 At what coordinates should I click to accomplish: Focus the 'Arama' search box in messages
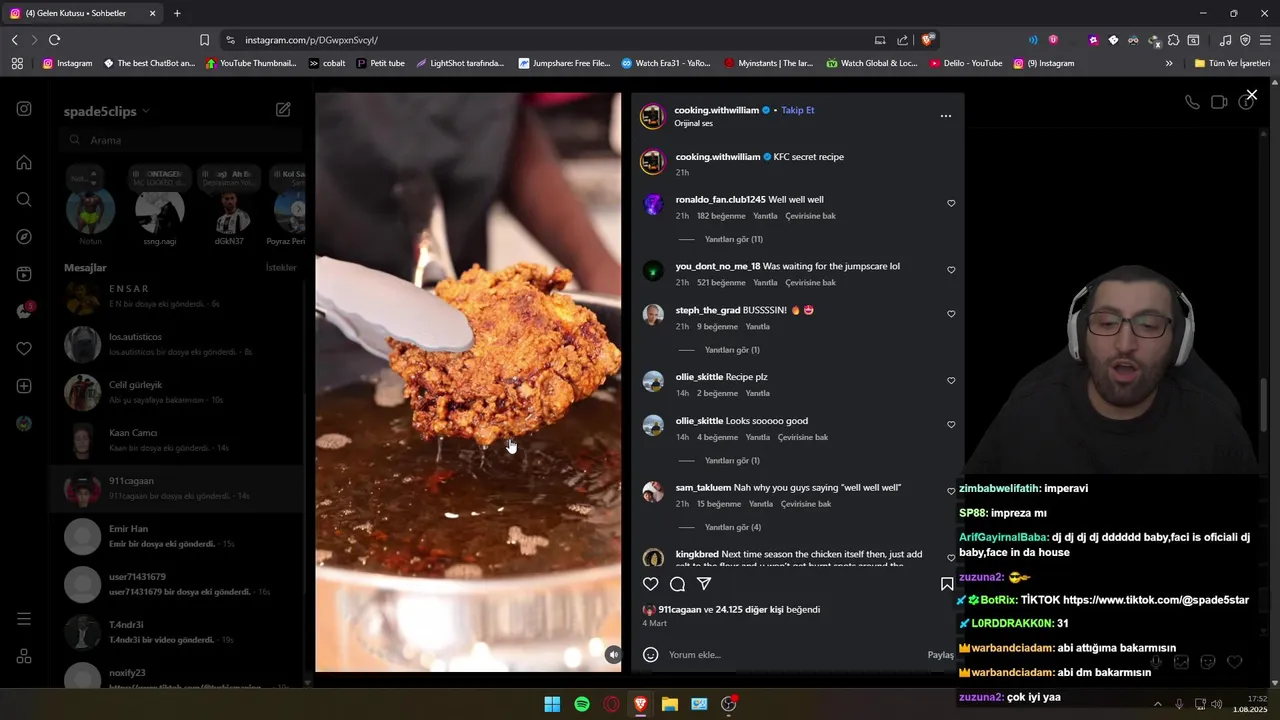[180, 141]
